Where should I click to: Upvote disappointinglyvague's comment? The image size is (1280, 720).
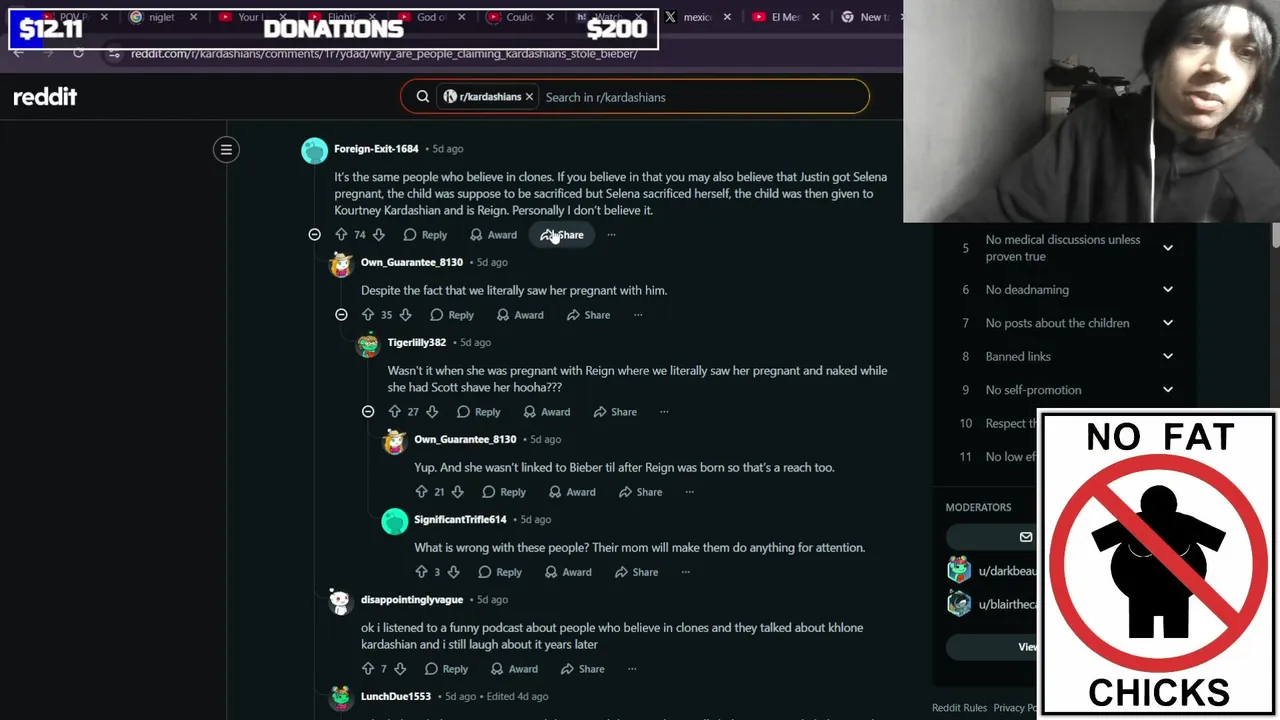click(368, 669)
